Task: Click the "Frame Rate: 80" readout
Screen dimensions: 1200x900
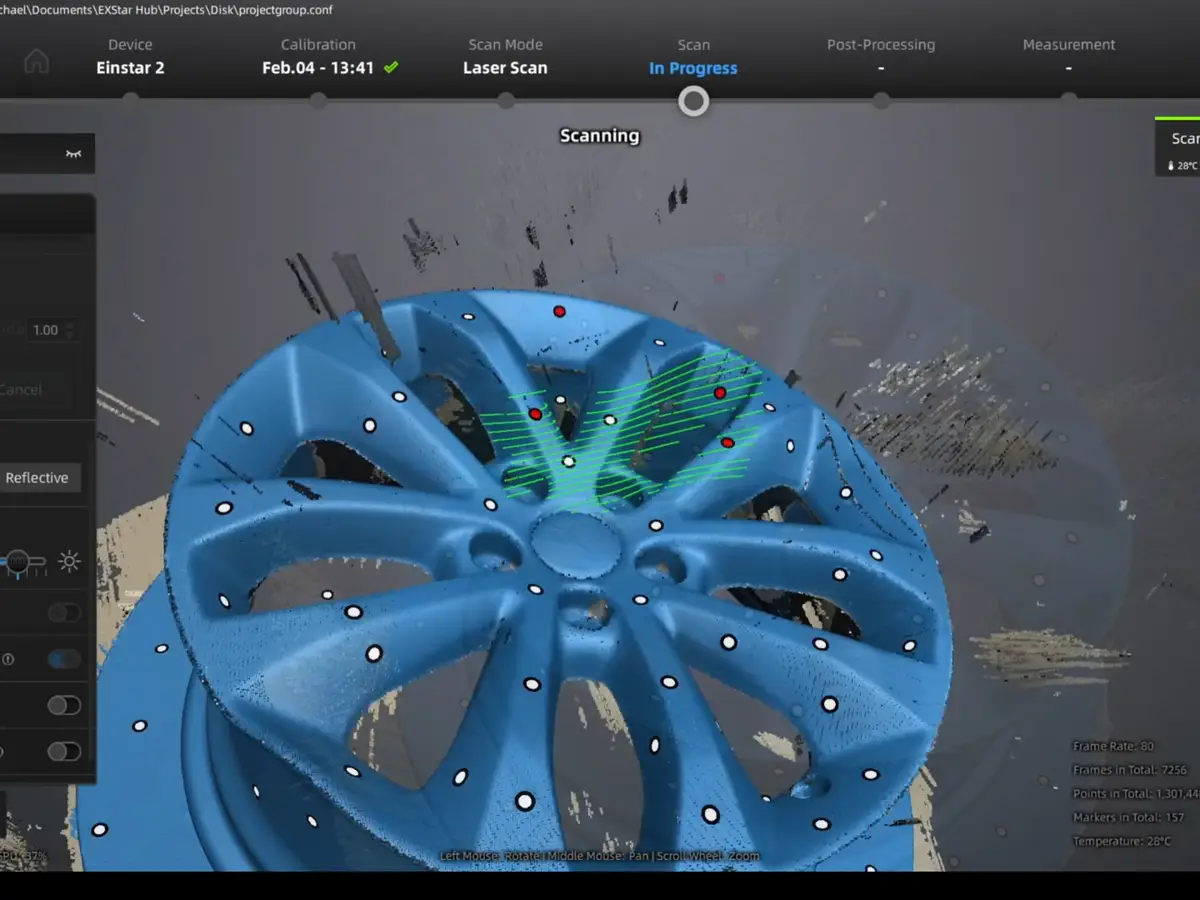Action: [1113, 746]
